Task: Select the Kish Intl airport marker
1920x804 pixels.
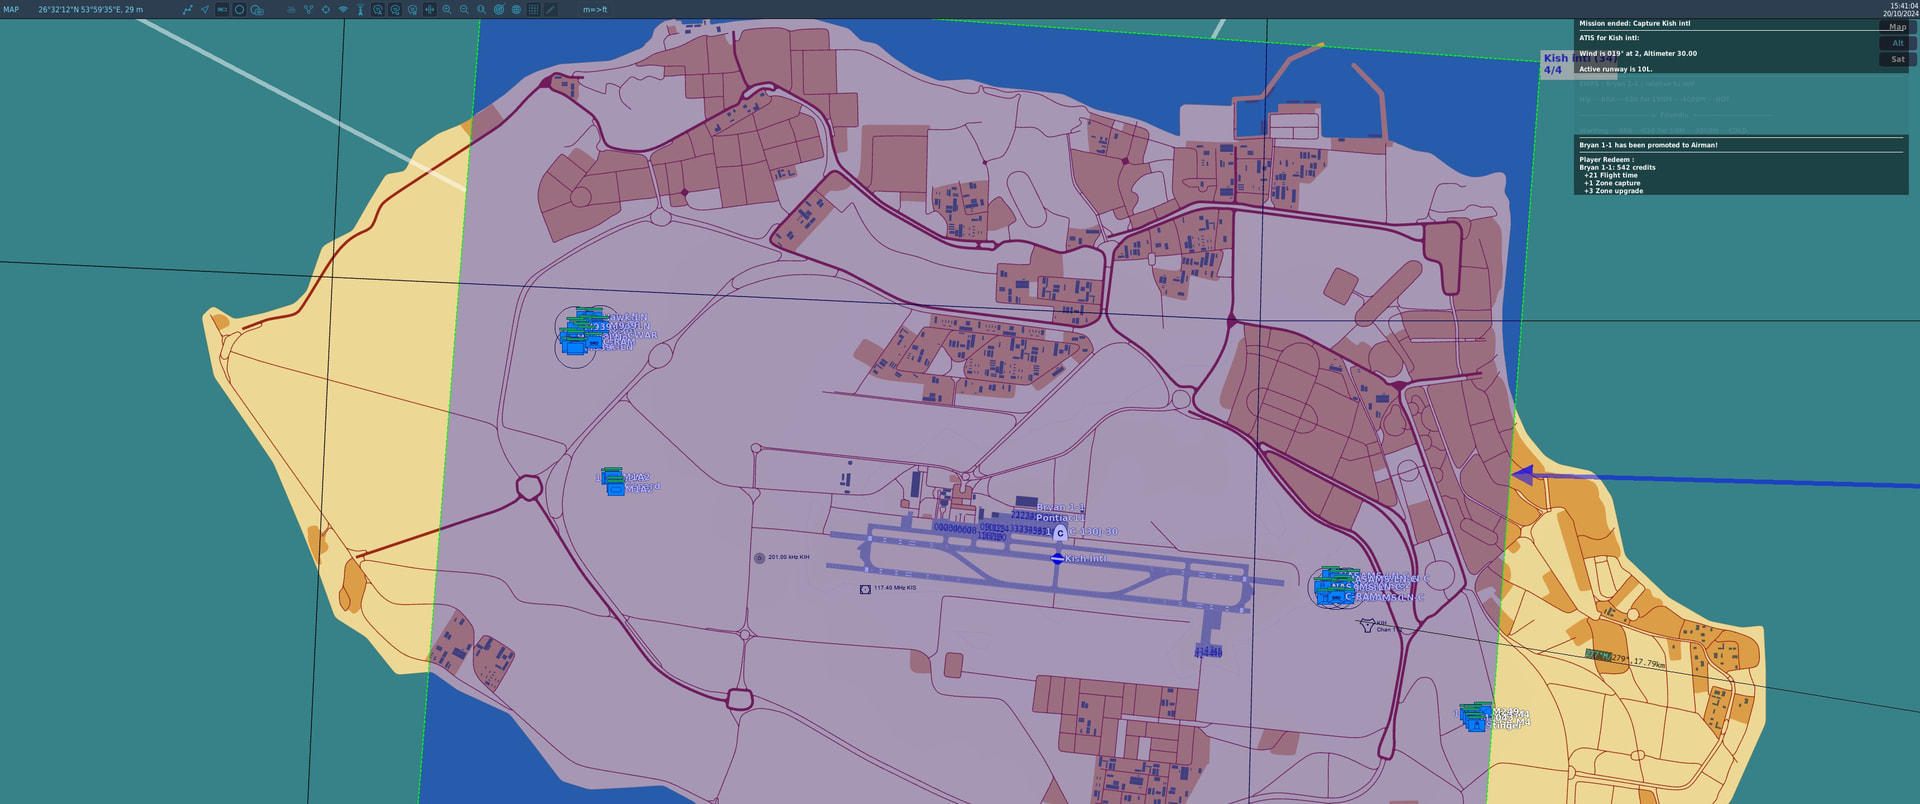Action: pyautogui.click(x=1057, y=558)
